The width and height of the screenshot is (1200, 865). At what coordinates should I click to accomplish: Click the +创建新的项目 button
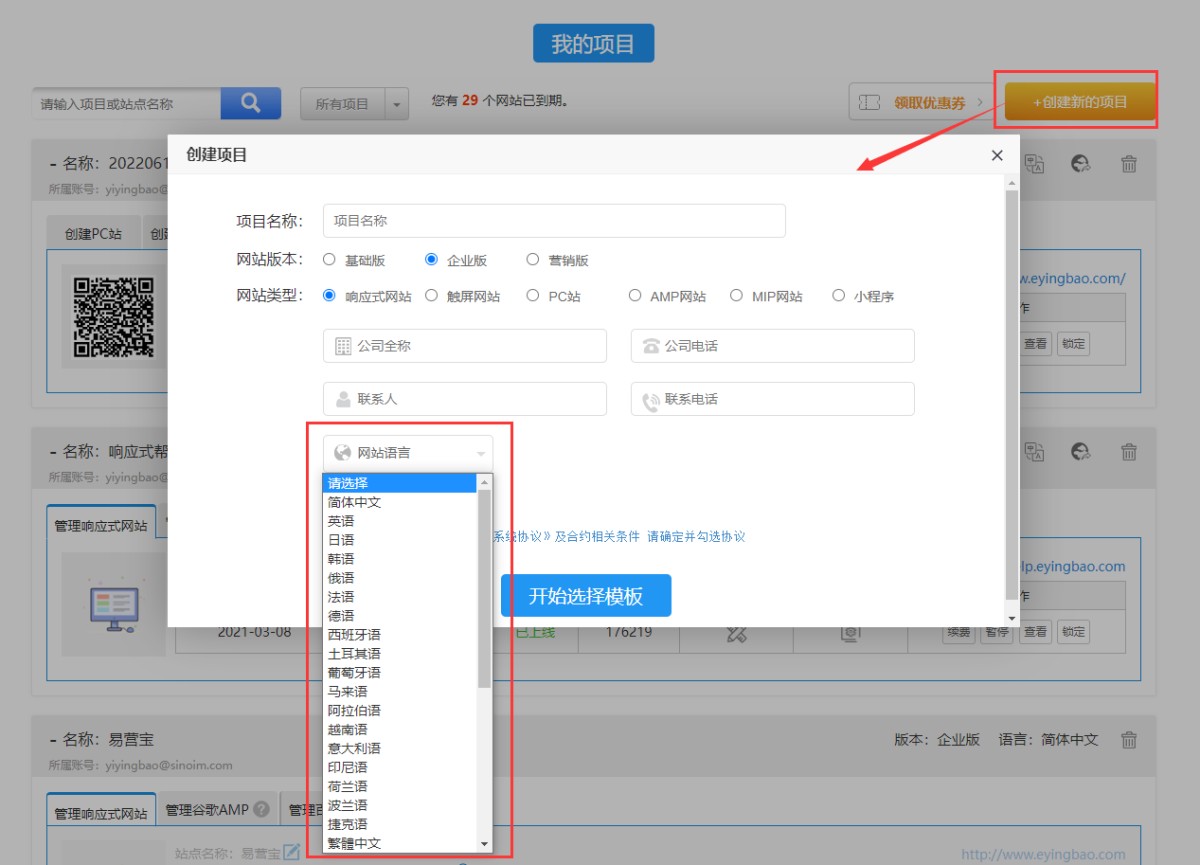1080,102
